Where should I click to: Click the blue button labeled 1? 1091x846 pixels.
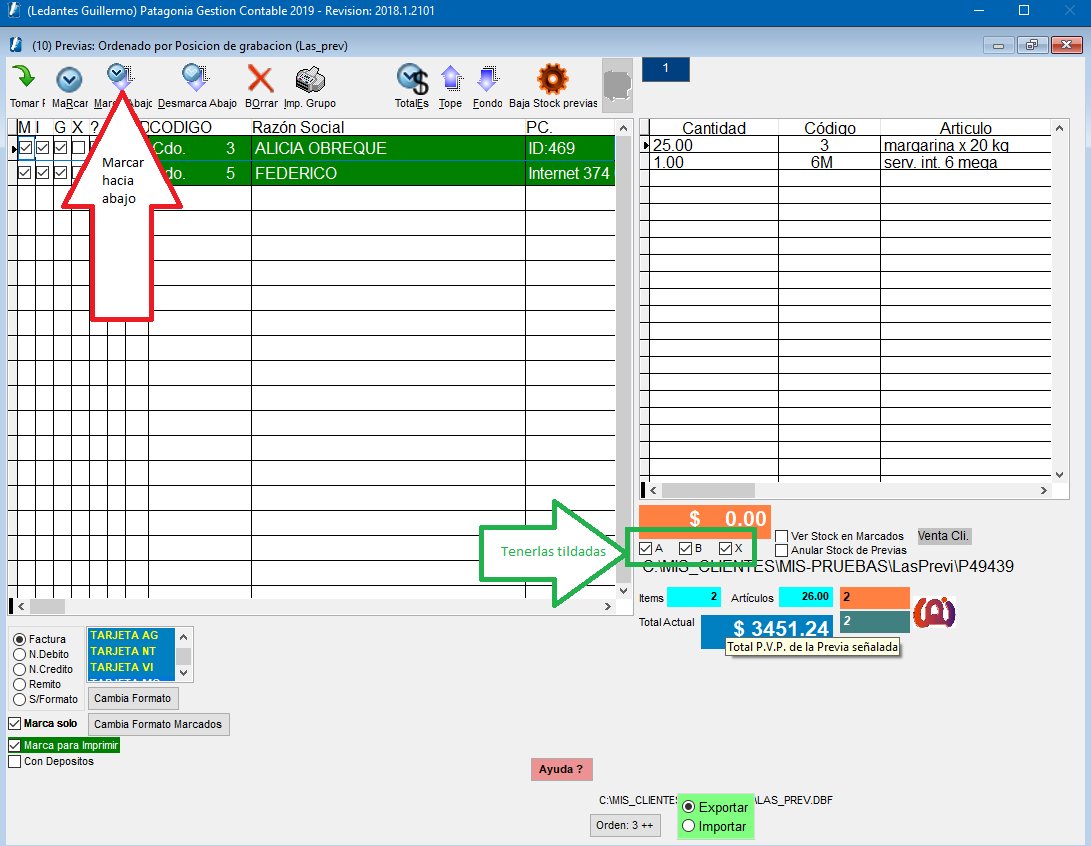tap(666, 69)
